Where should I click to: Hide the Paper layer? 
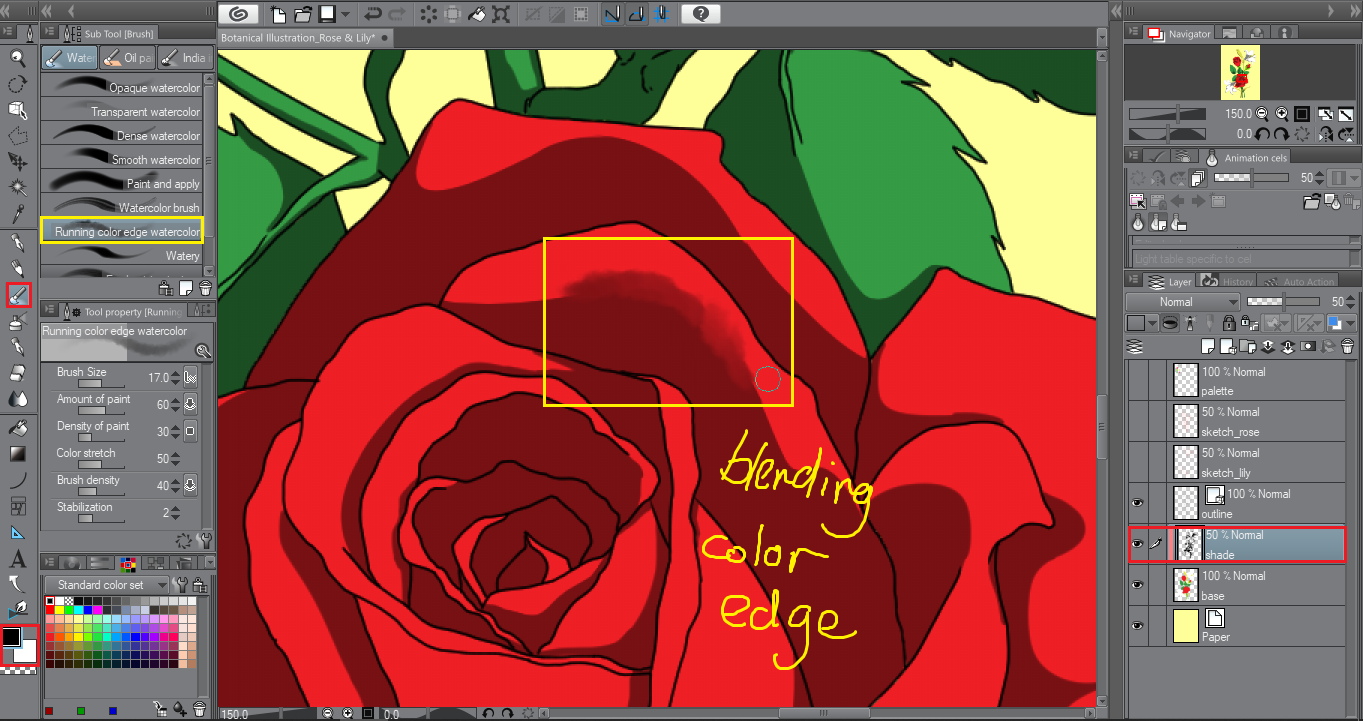(x=1137, y=626)
